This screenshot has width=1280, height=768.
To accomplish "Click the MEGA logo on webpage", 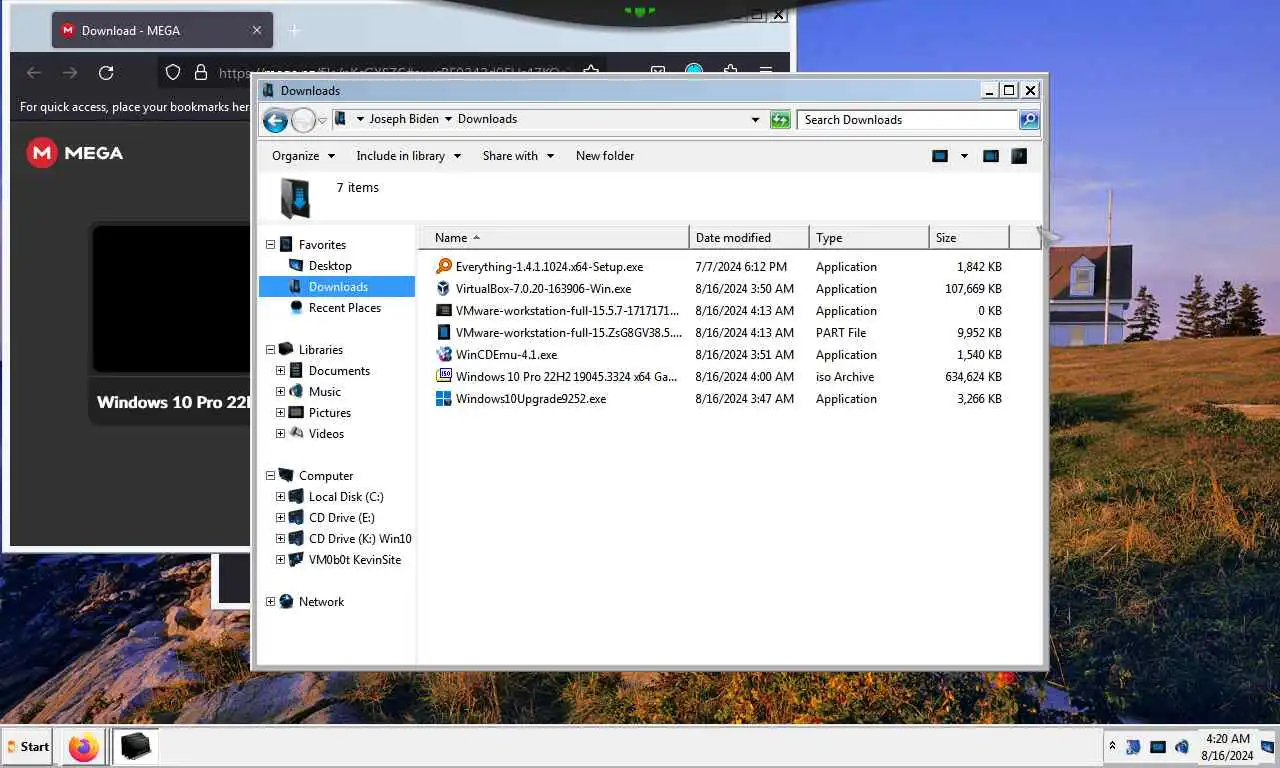I will [75, 153].
